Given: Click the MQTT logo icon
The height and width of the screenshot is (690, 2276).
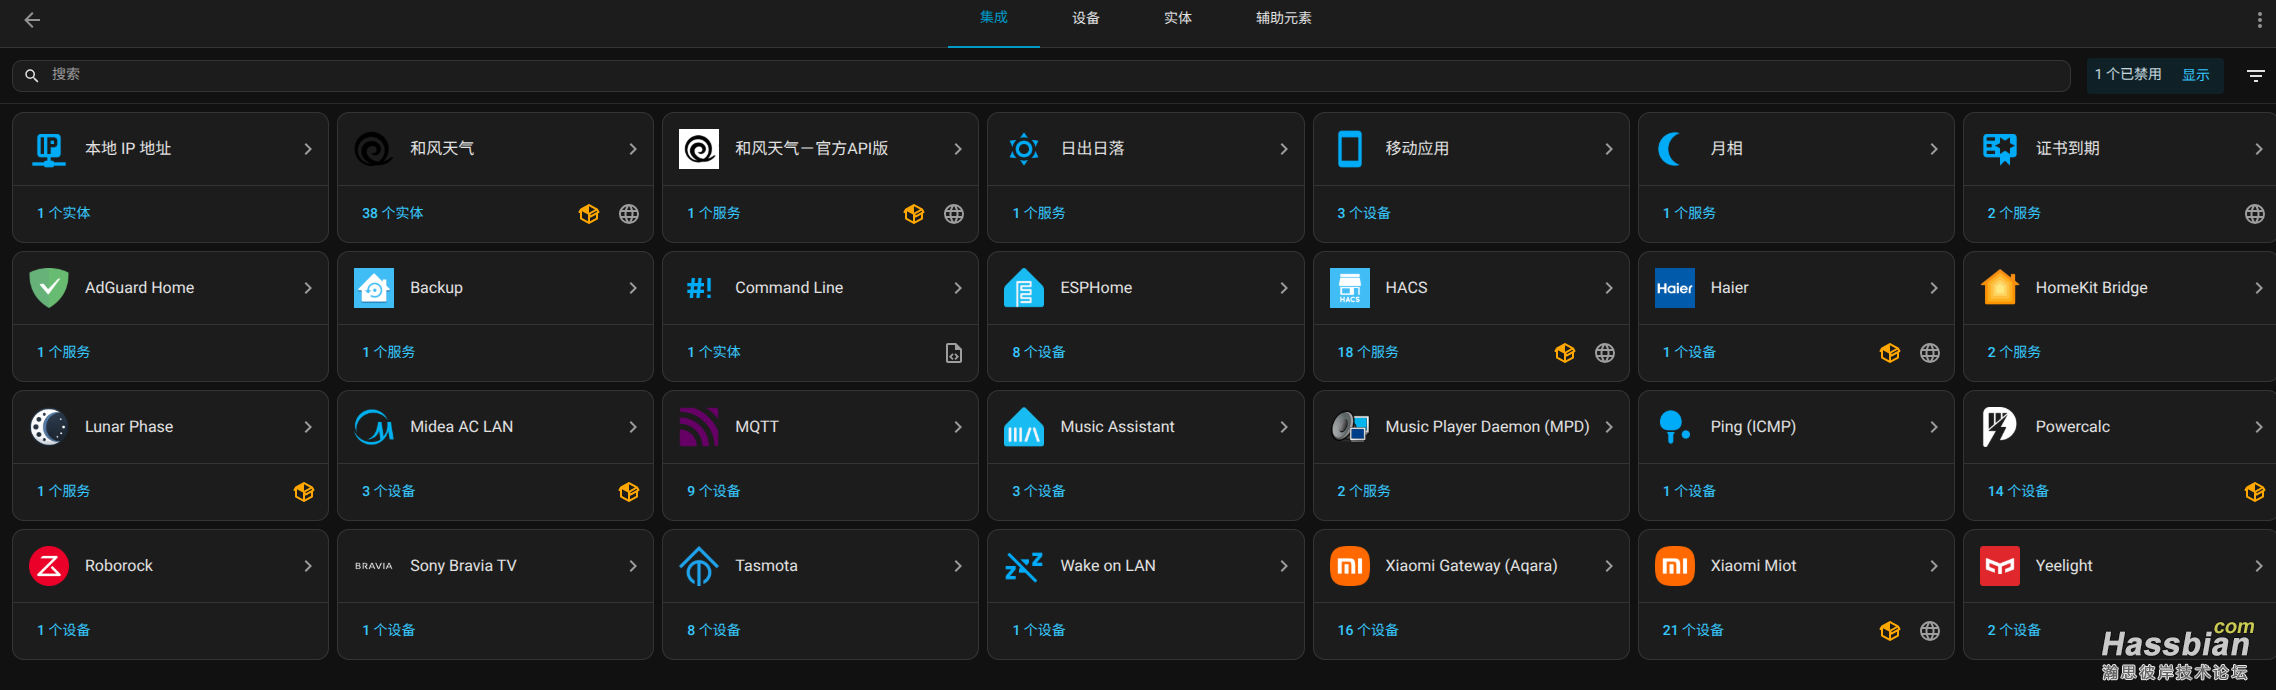Looking at the screenshot, I should tap(699, 427).
